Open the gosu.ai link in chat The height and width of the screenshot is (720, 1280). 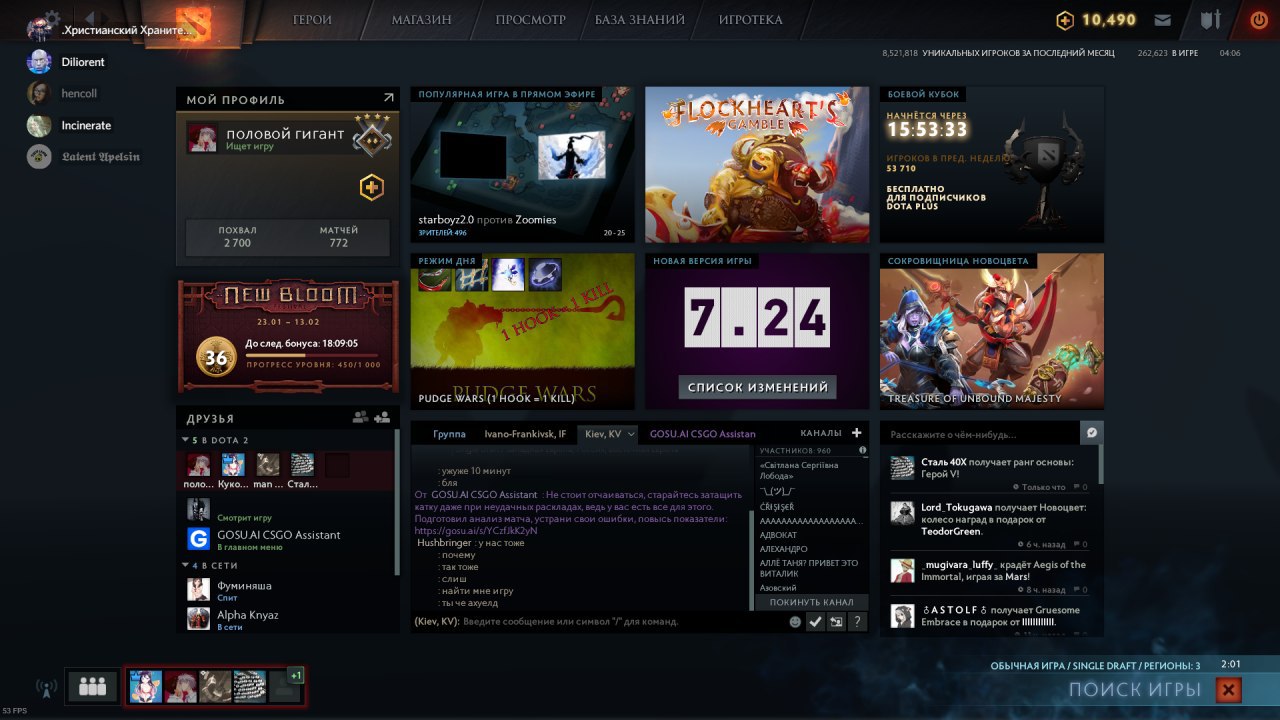(x=476, y=530)
